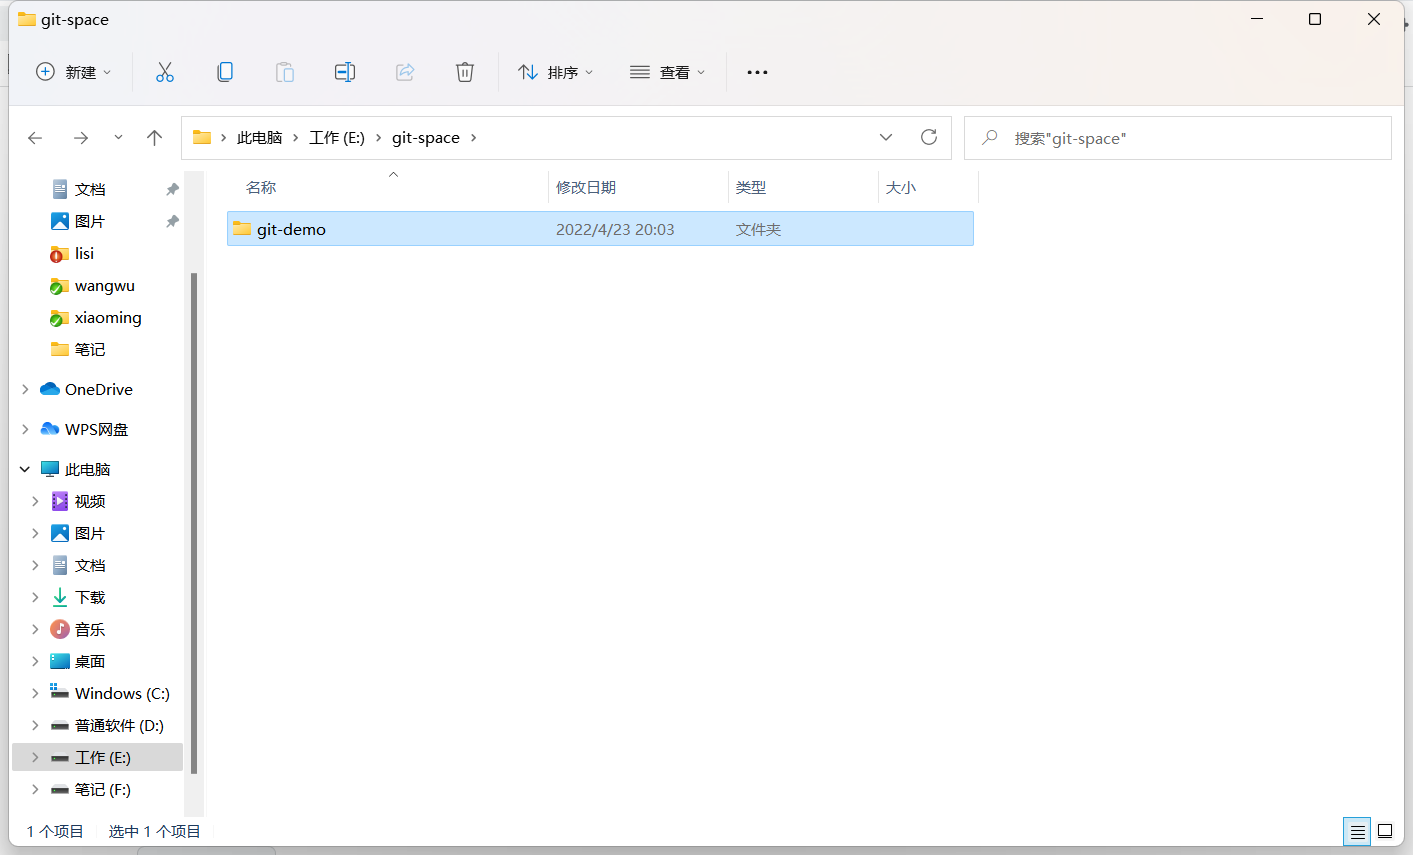Click the navigation pane scrollbar
The height and width of the screenshot is (855, 1413).
point(193,522)
